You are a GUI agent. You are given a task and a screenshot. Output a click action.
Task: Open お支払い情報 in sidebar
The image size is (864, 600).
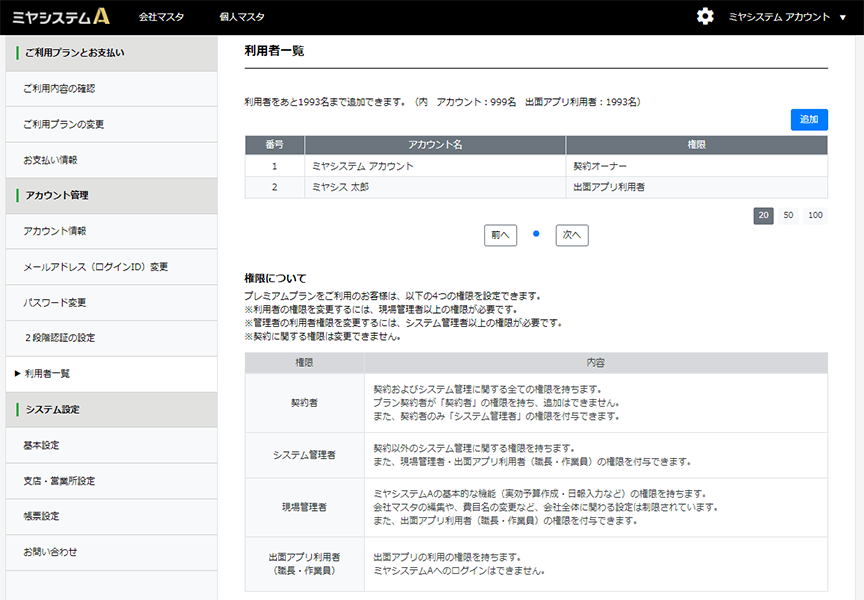111,160
